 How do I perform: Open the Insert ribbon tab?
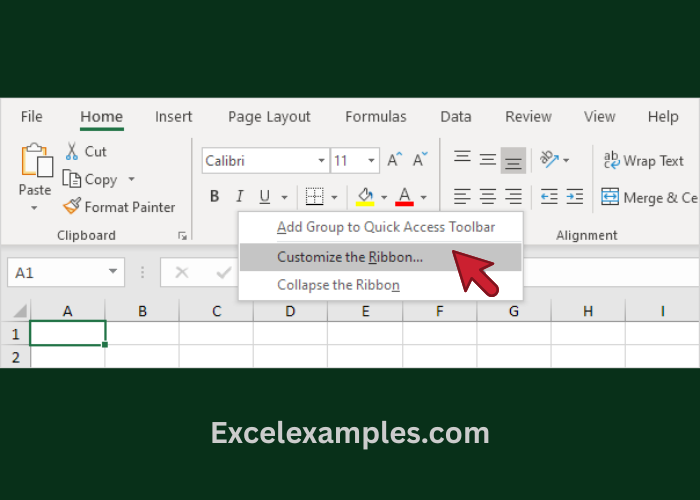click(x=174, y=117)
